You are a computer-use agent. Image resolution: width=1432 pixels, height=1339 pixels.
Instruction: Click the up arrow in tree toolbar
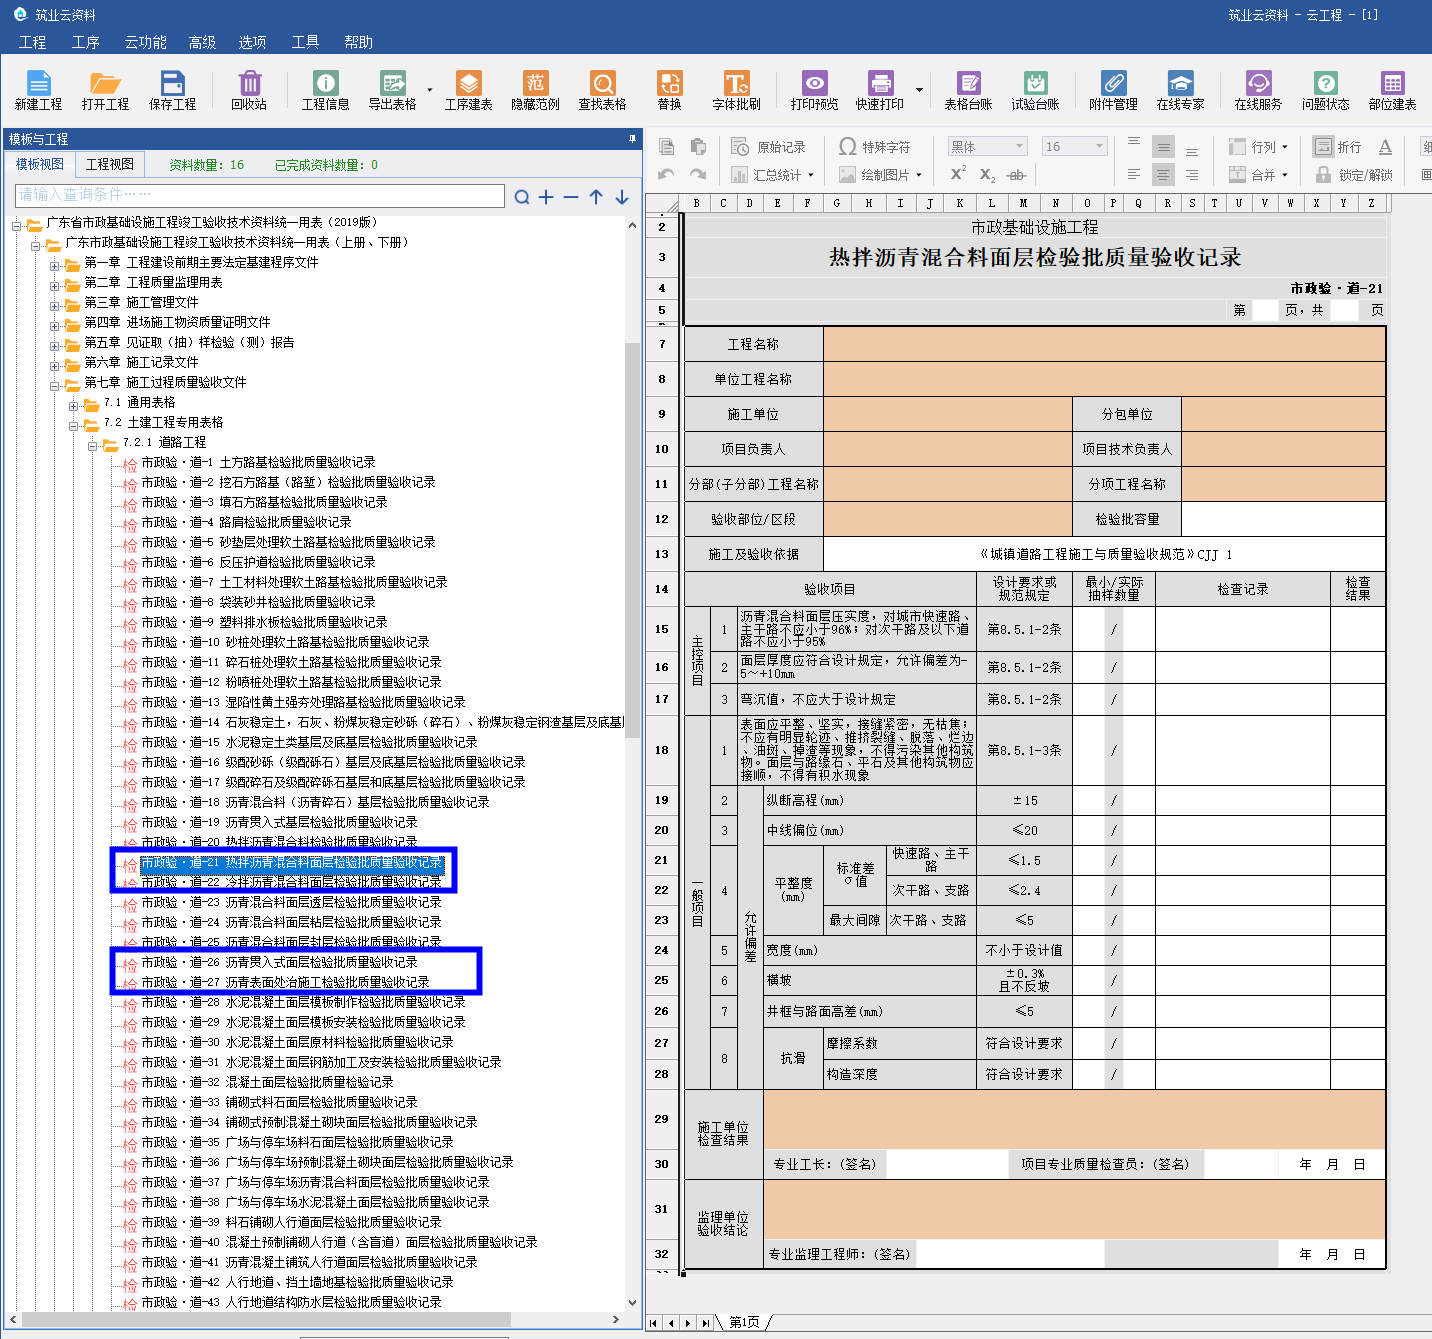596,197
